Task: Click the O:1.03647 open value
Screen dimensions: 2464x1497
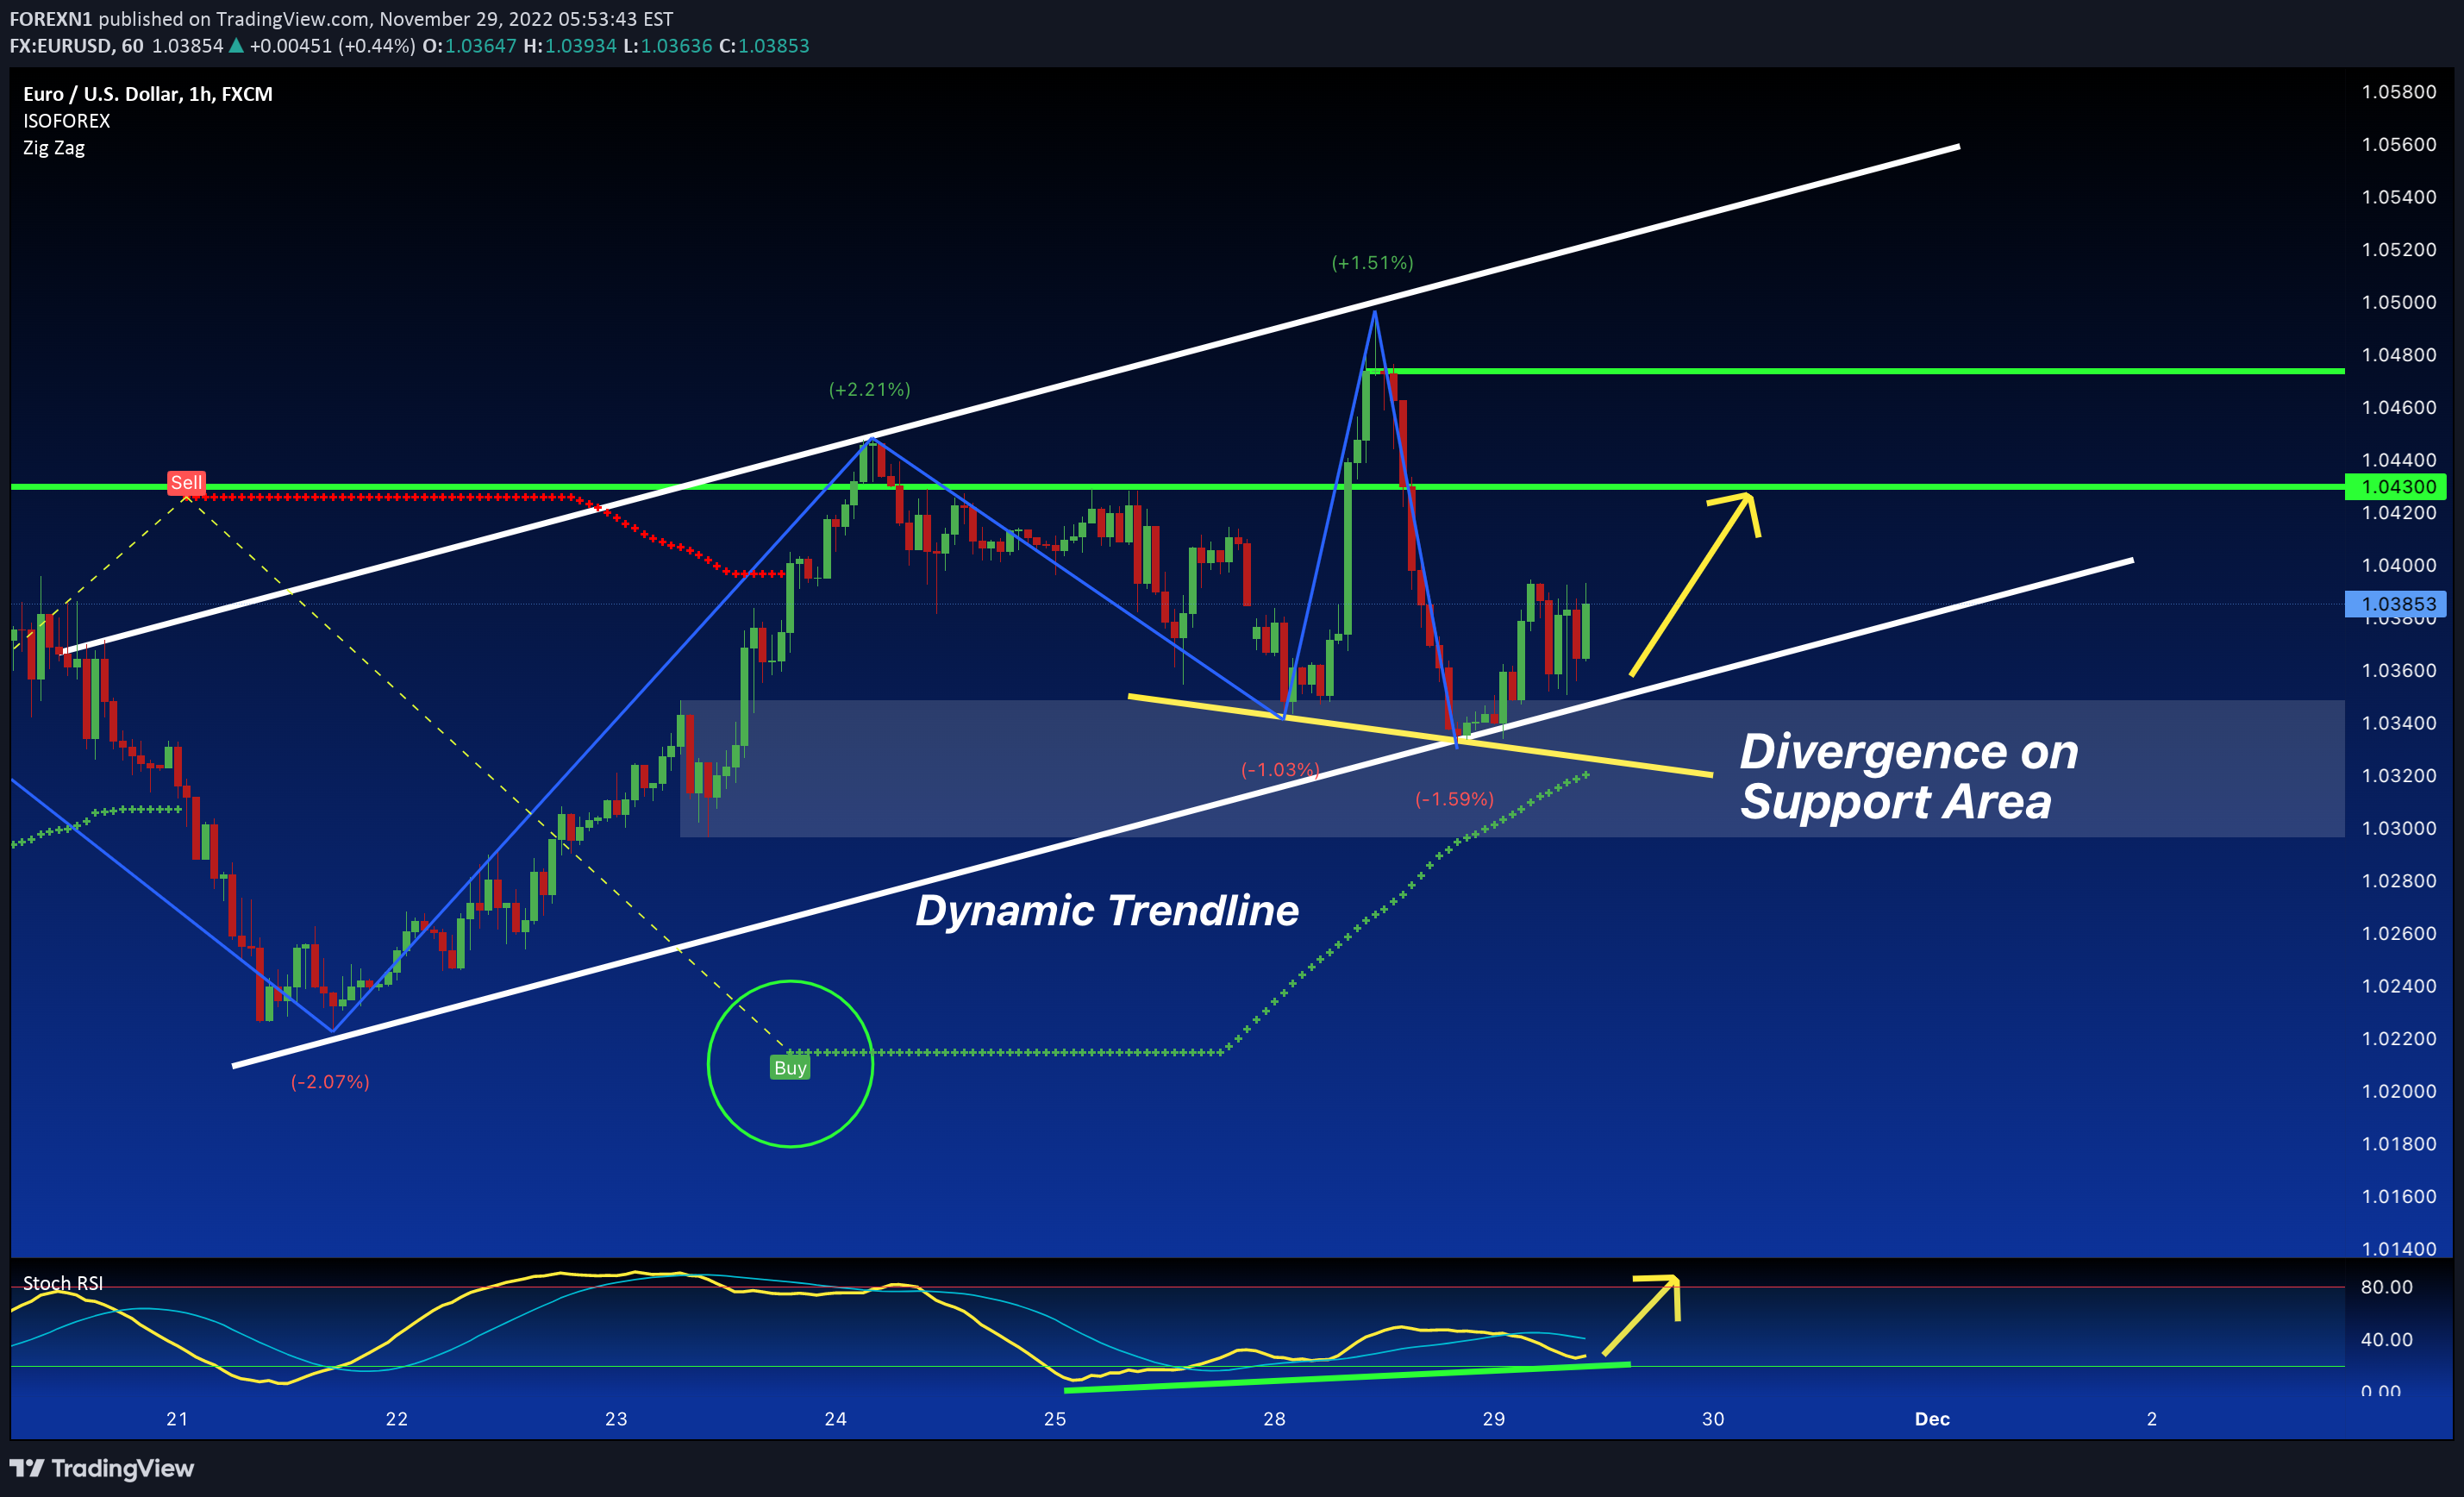Action: point(469,46)
